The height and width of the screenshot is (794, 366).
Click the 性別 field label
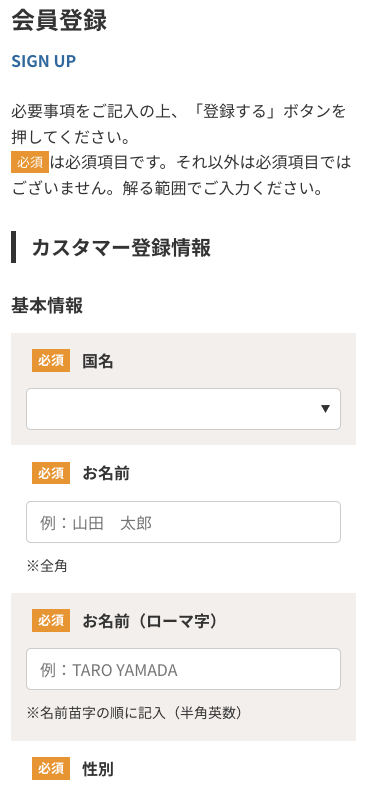[98, 769]
